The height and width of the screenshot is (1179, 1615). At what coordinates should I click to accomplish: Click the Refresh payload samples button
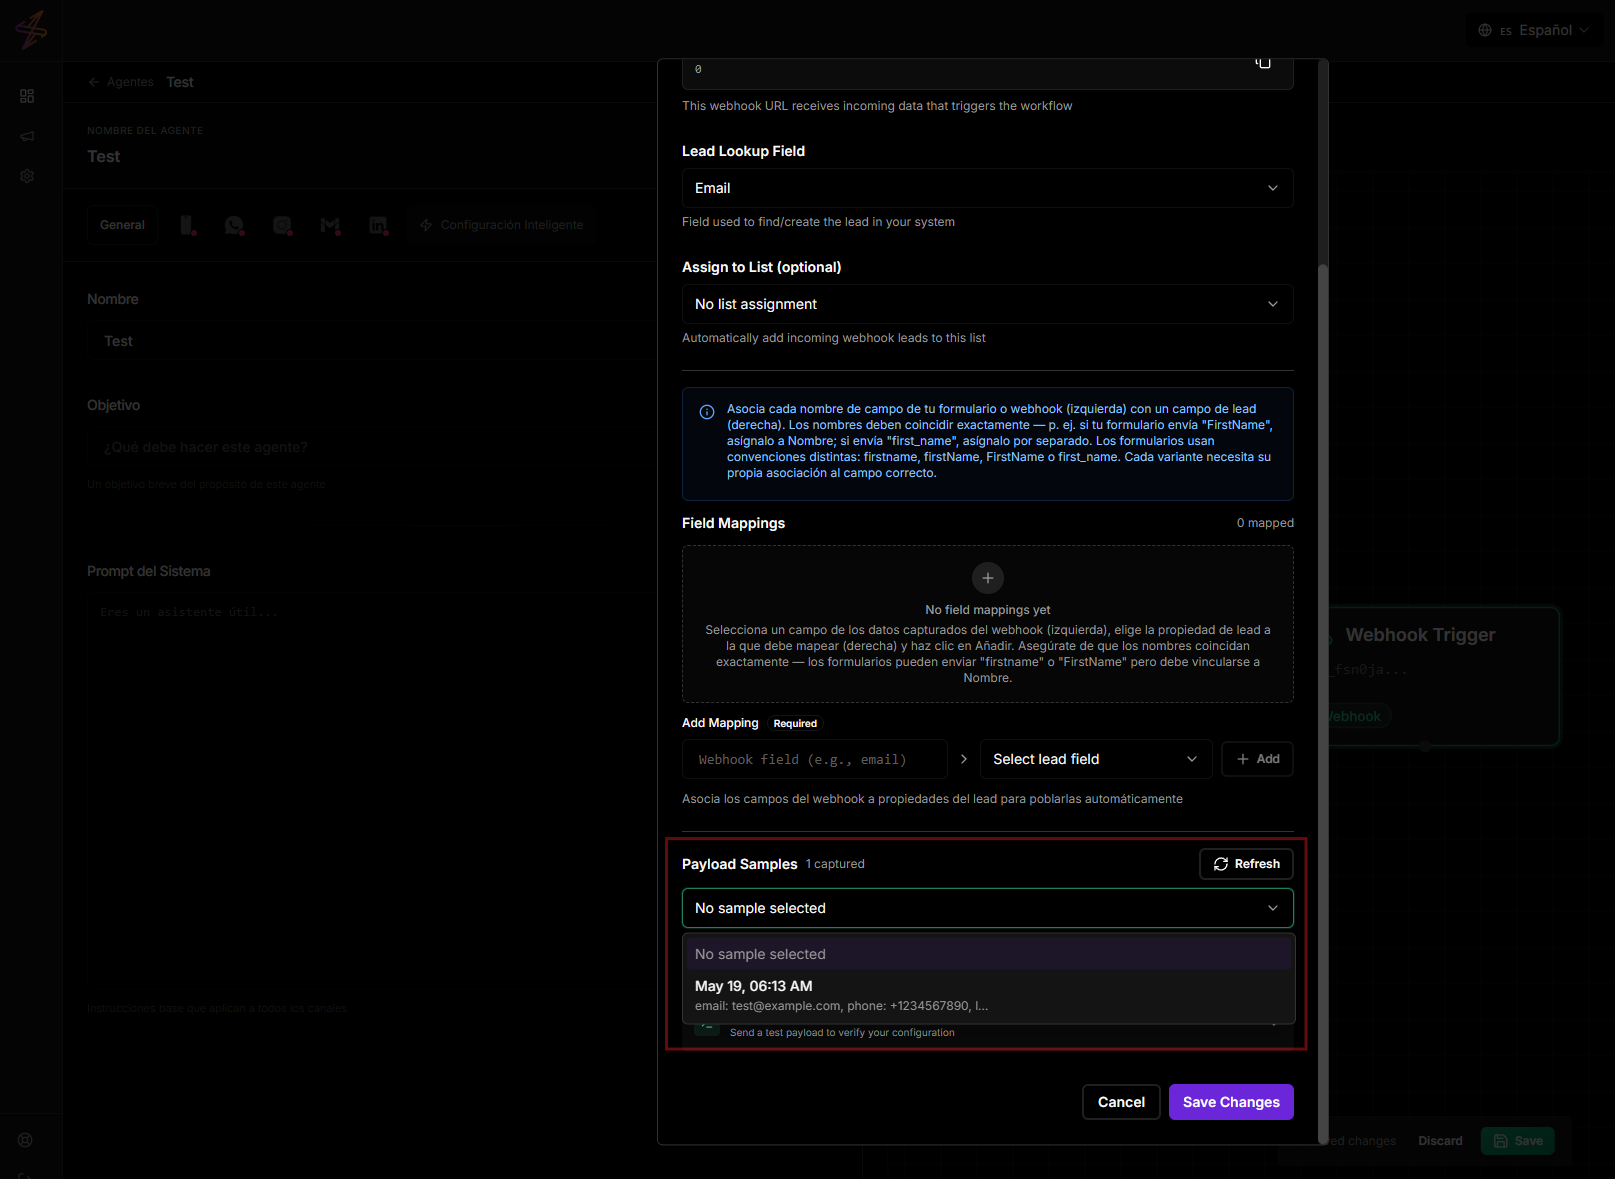tap(1246, 864)
